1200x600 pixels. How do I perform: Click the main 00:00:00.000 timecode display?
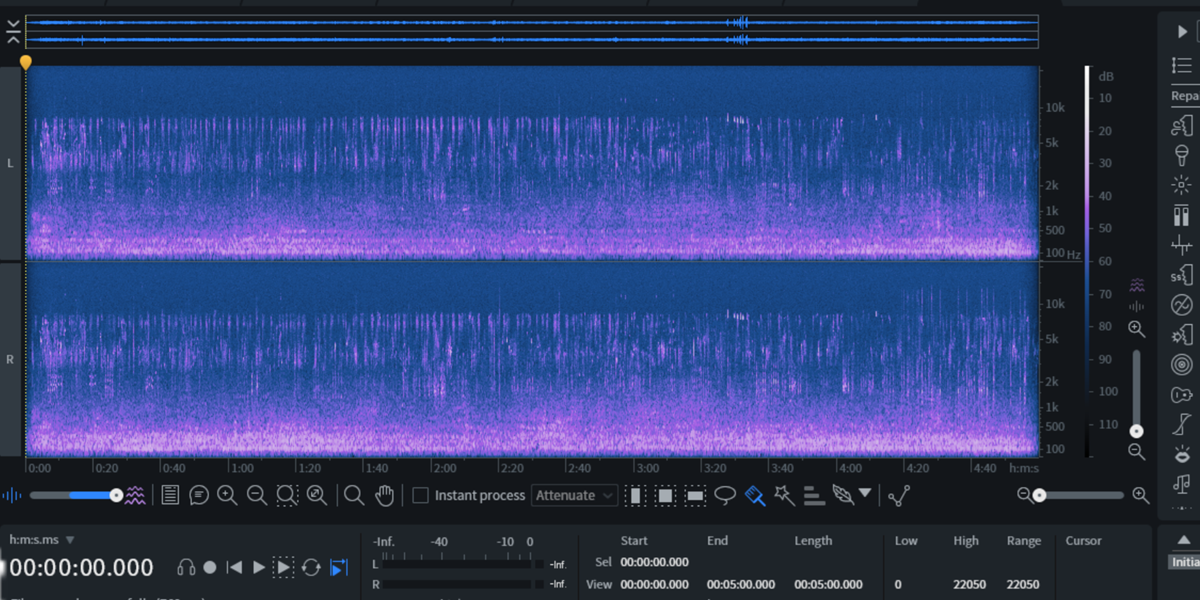pos(82,568)
